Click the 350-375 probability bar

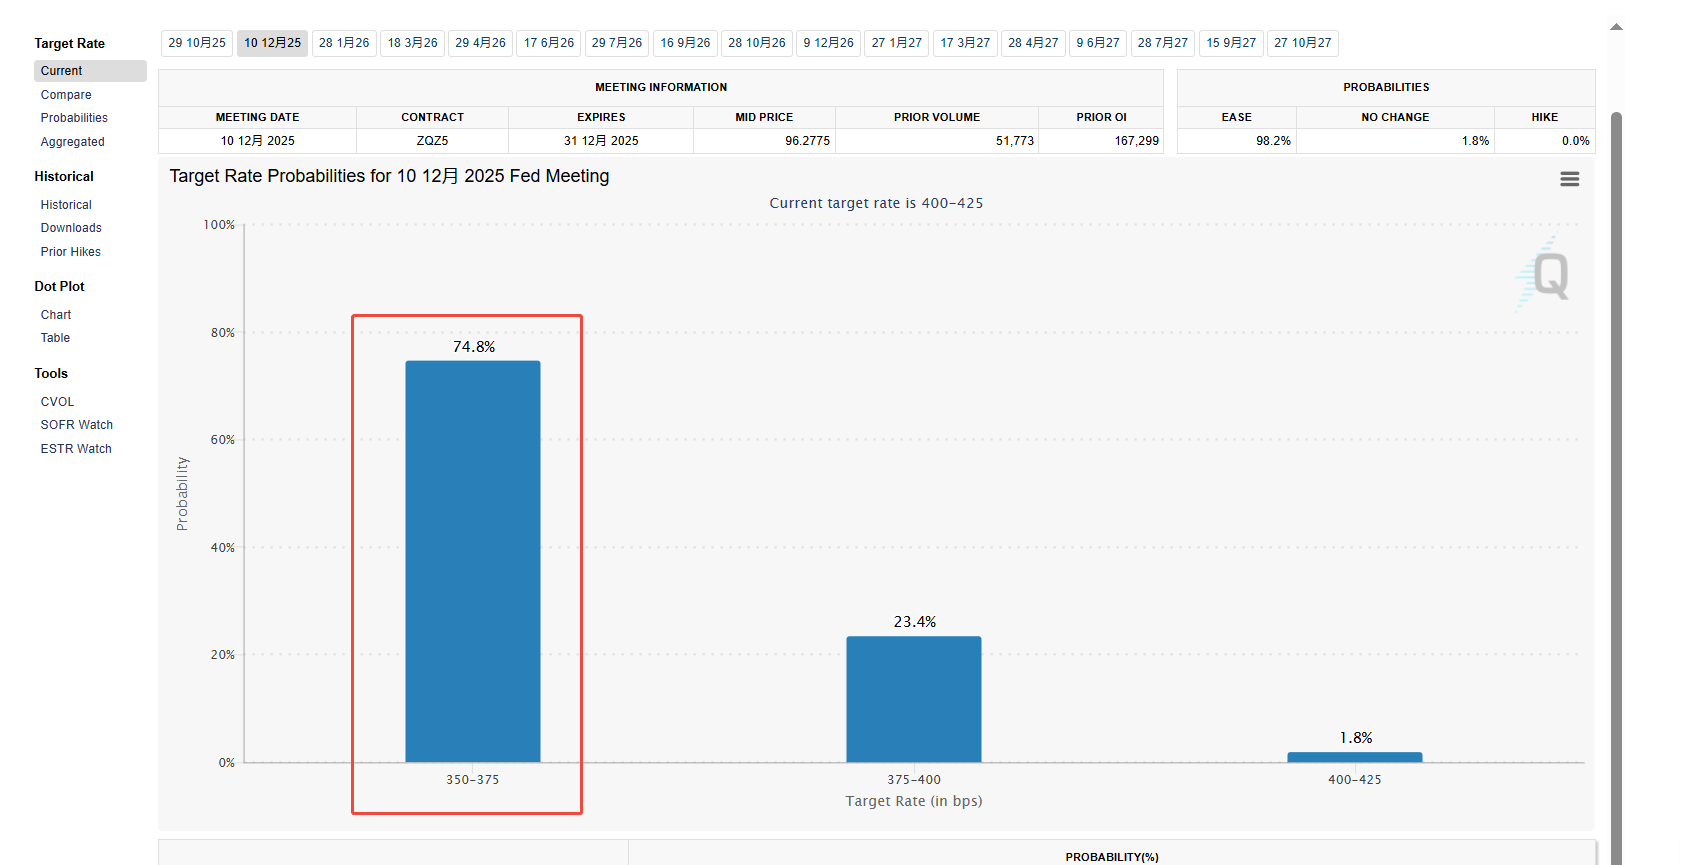tap(472, 560)
